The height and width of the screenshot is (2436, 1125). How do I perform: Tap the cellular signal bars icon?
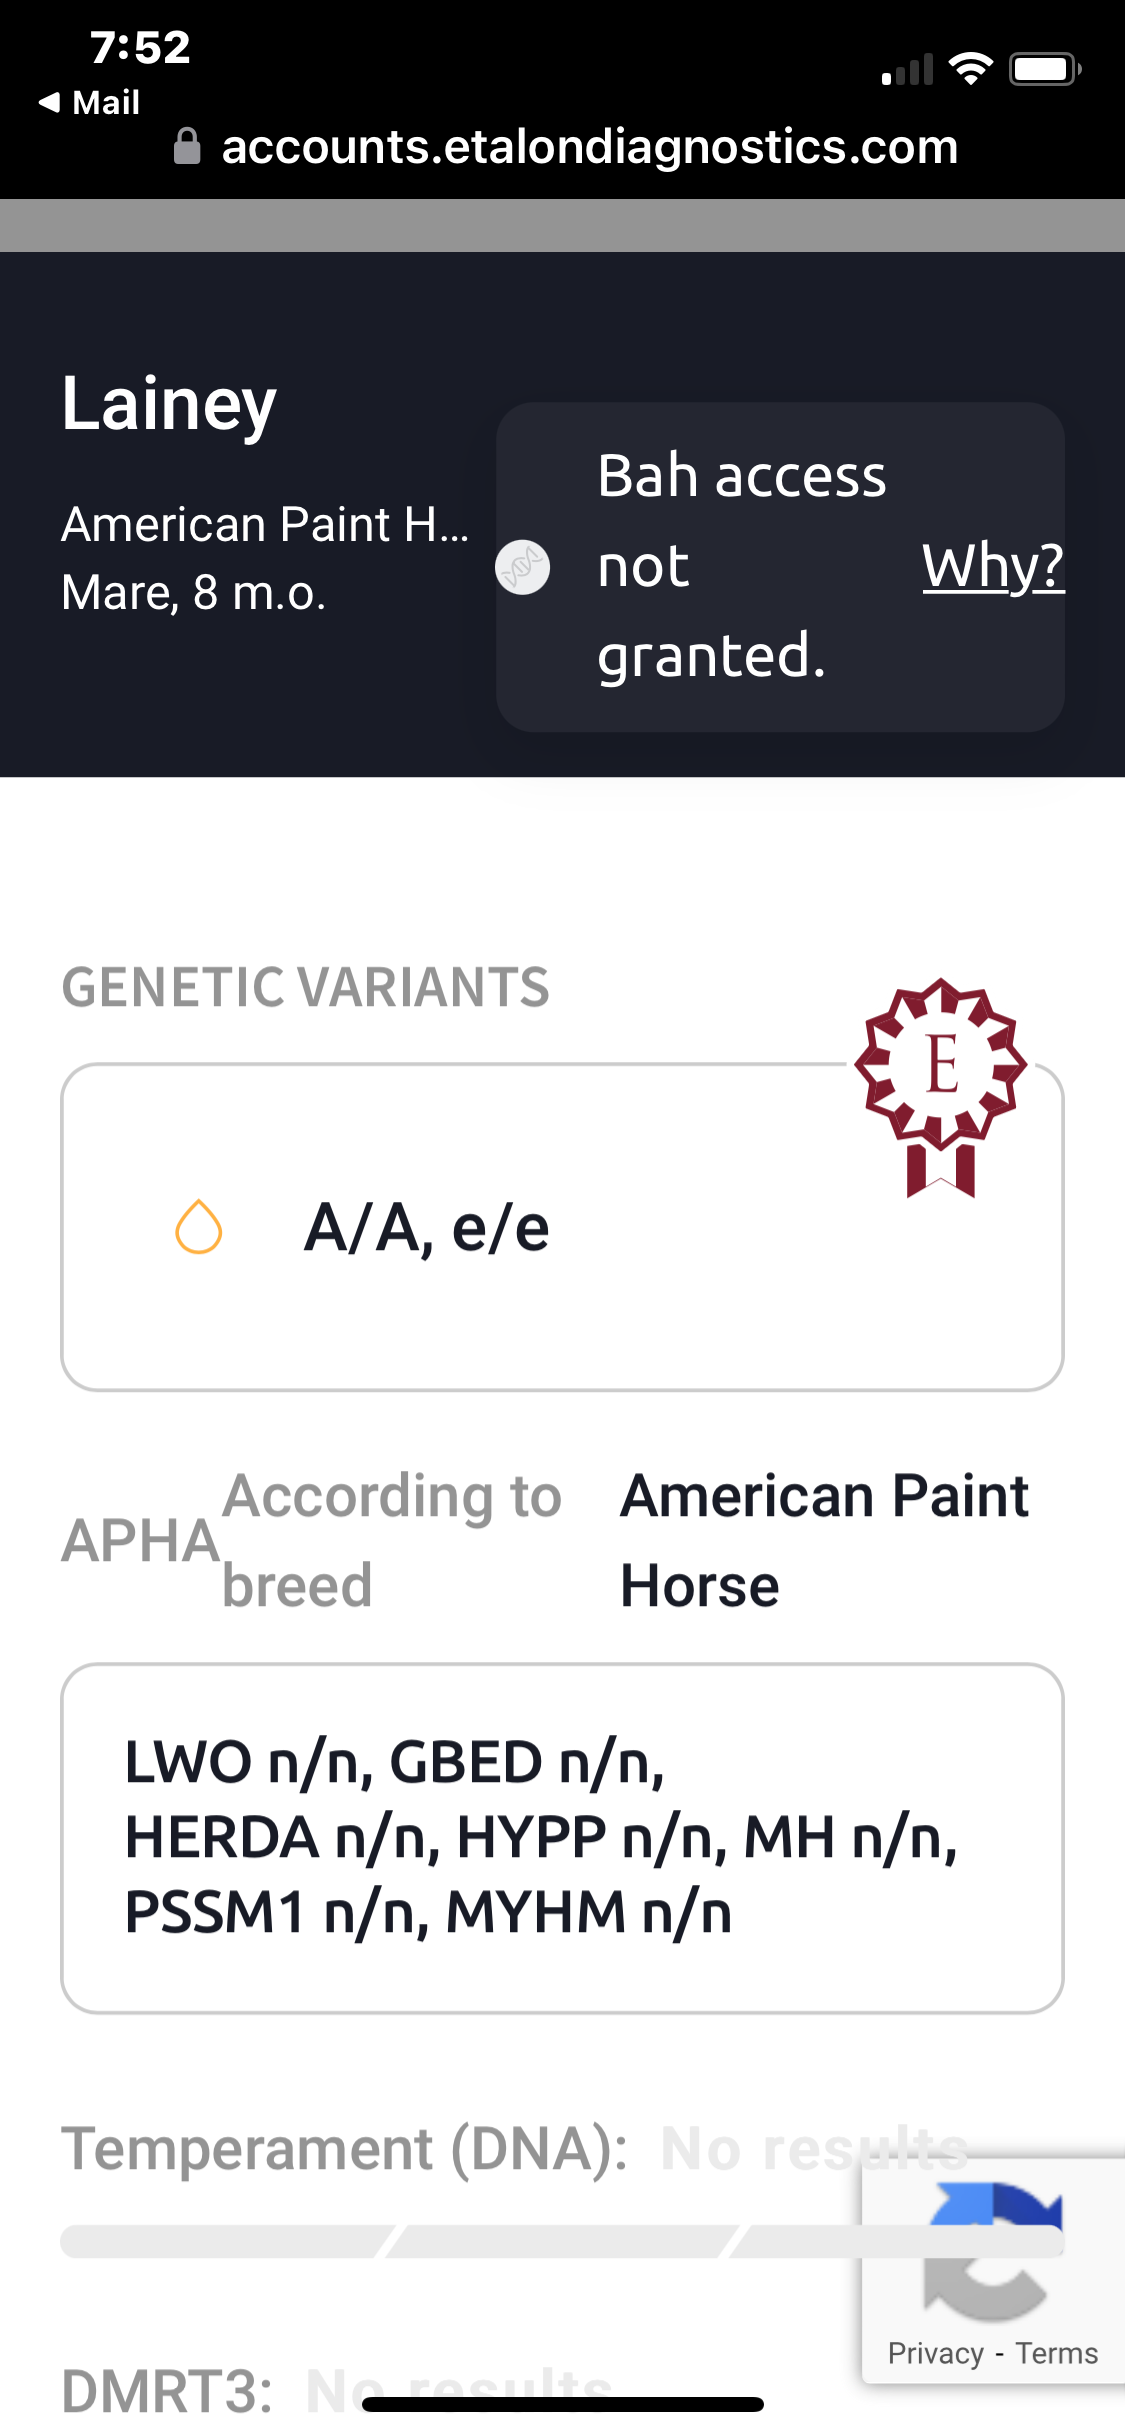point(907,70)
